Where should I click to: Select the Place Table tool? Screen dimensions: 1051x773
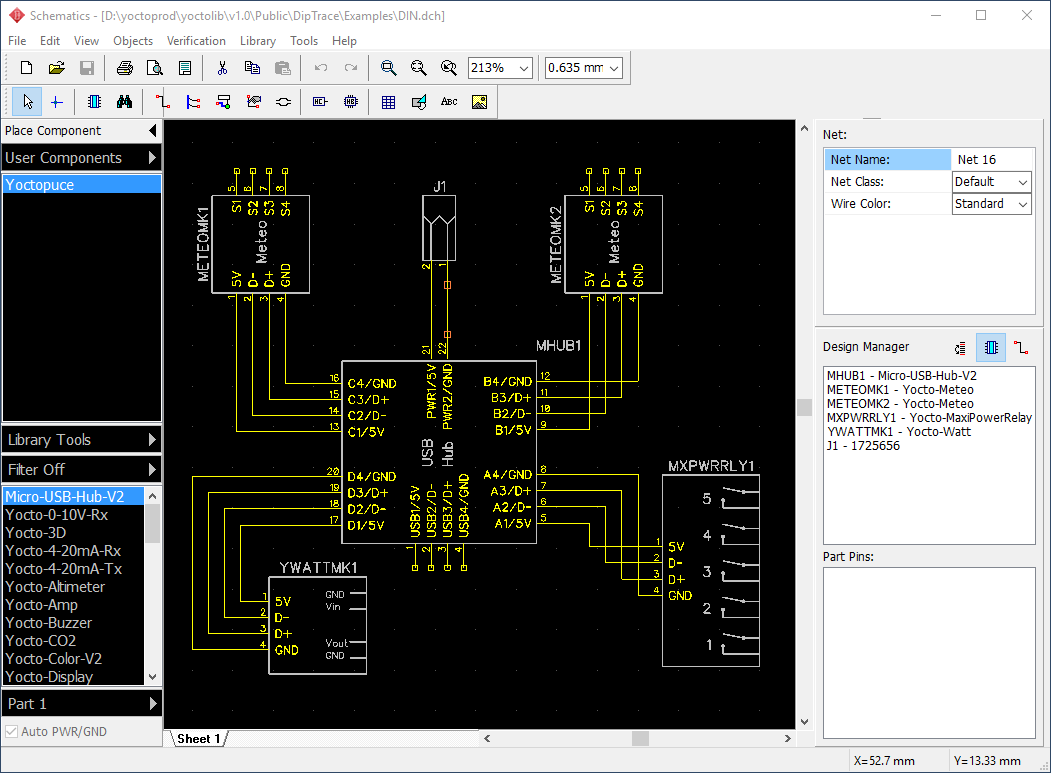[x=389, y=102]
